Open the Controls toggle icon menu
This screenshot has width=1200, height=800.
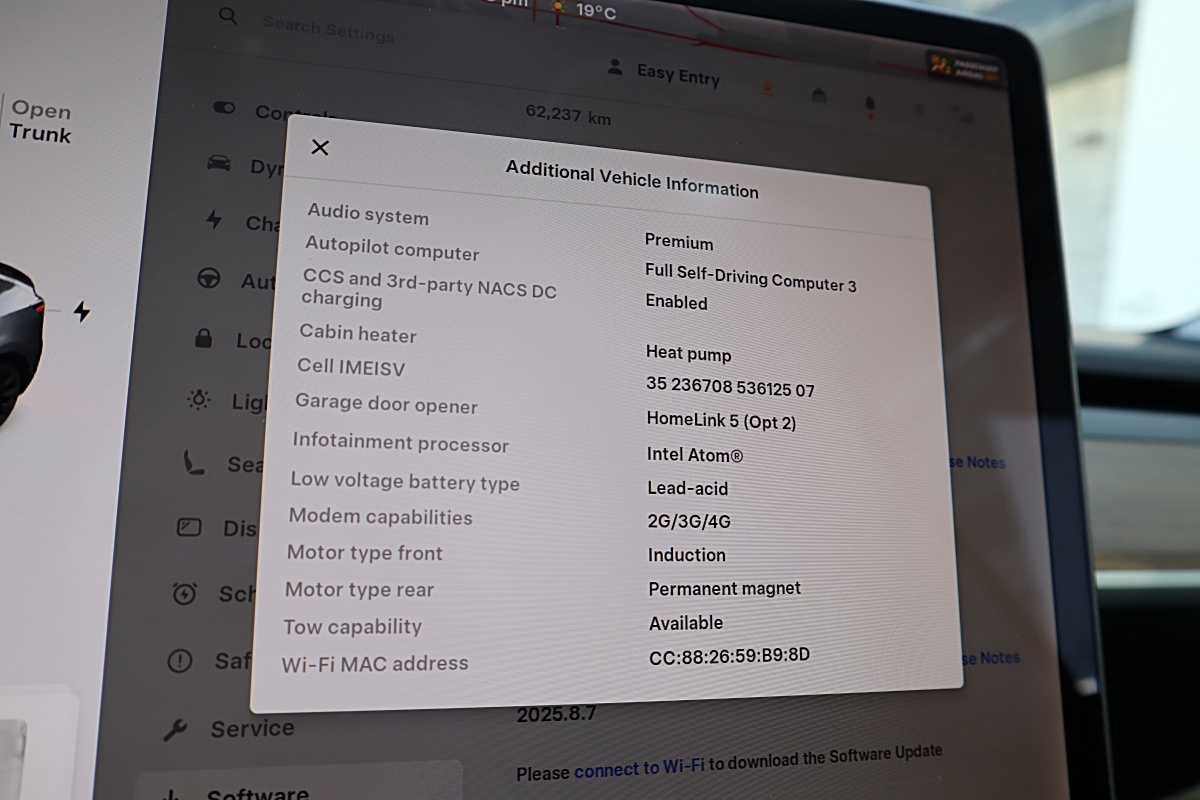[x=224, y=107]
